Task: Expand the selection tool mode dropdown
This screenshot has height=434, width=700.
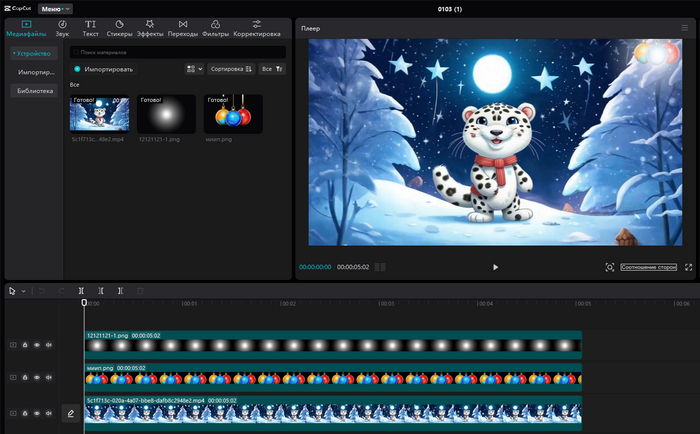Action: coord(24,291)
